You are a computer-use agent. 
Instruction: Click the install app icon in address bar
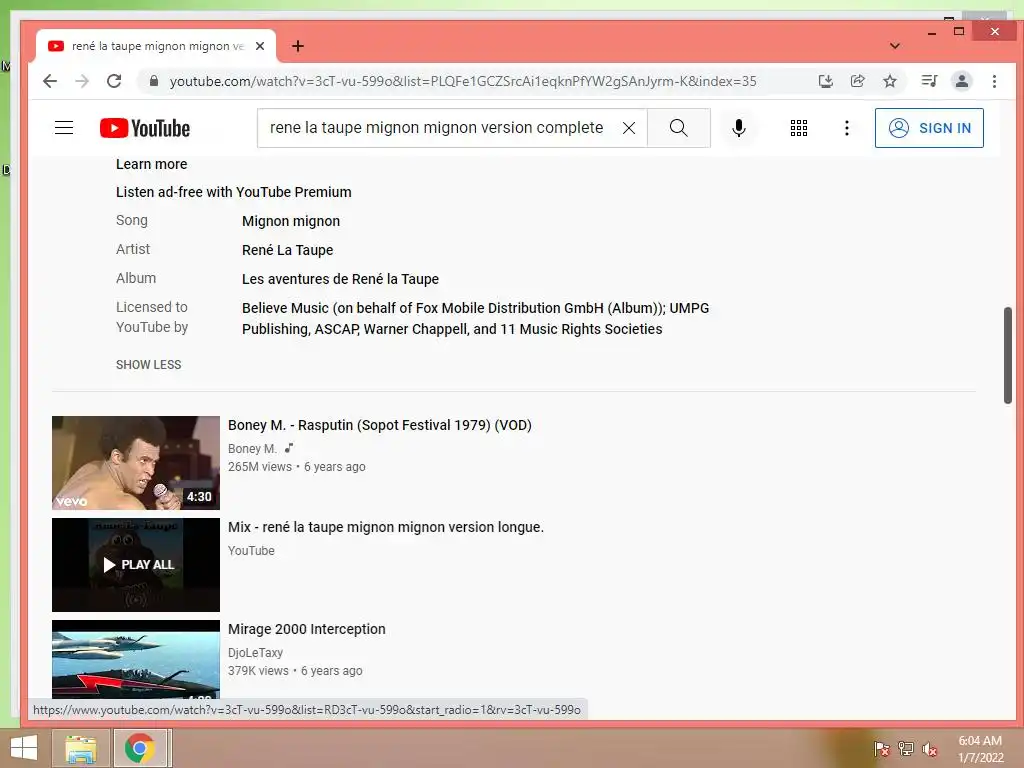(825, 81)
